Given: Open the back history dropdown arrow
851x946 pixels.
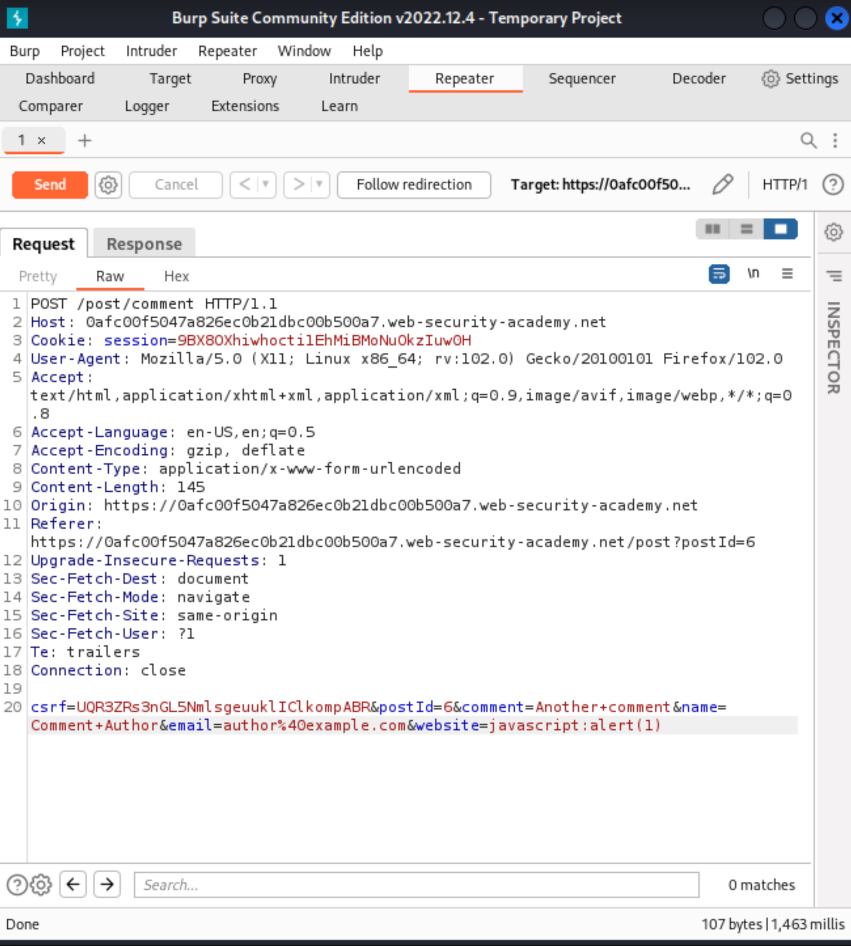Looking at the screenshot, I should [x=265, y=185].
